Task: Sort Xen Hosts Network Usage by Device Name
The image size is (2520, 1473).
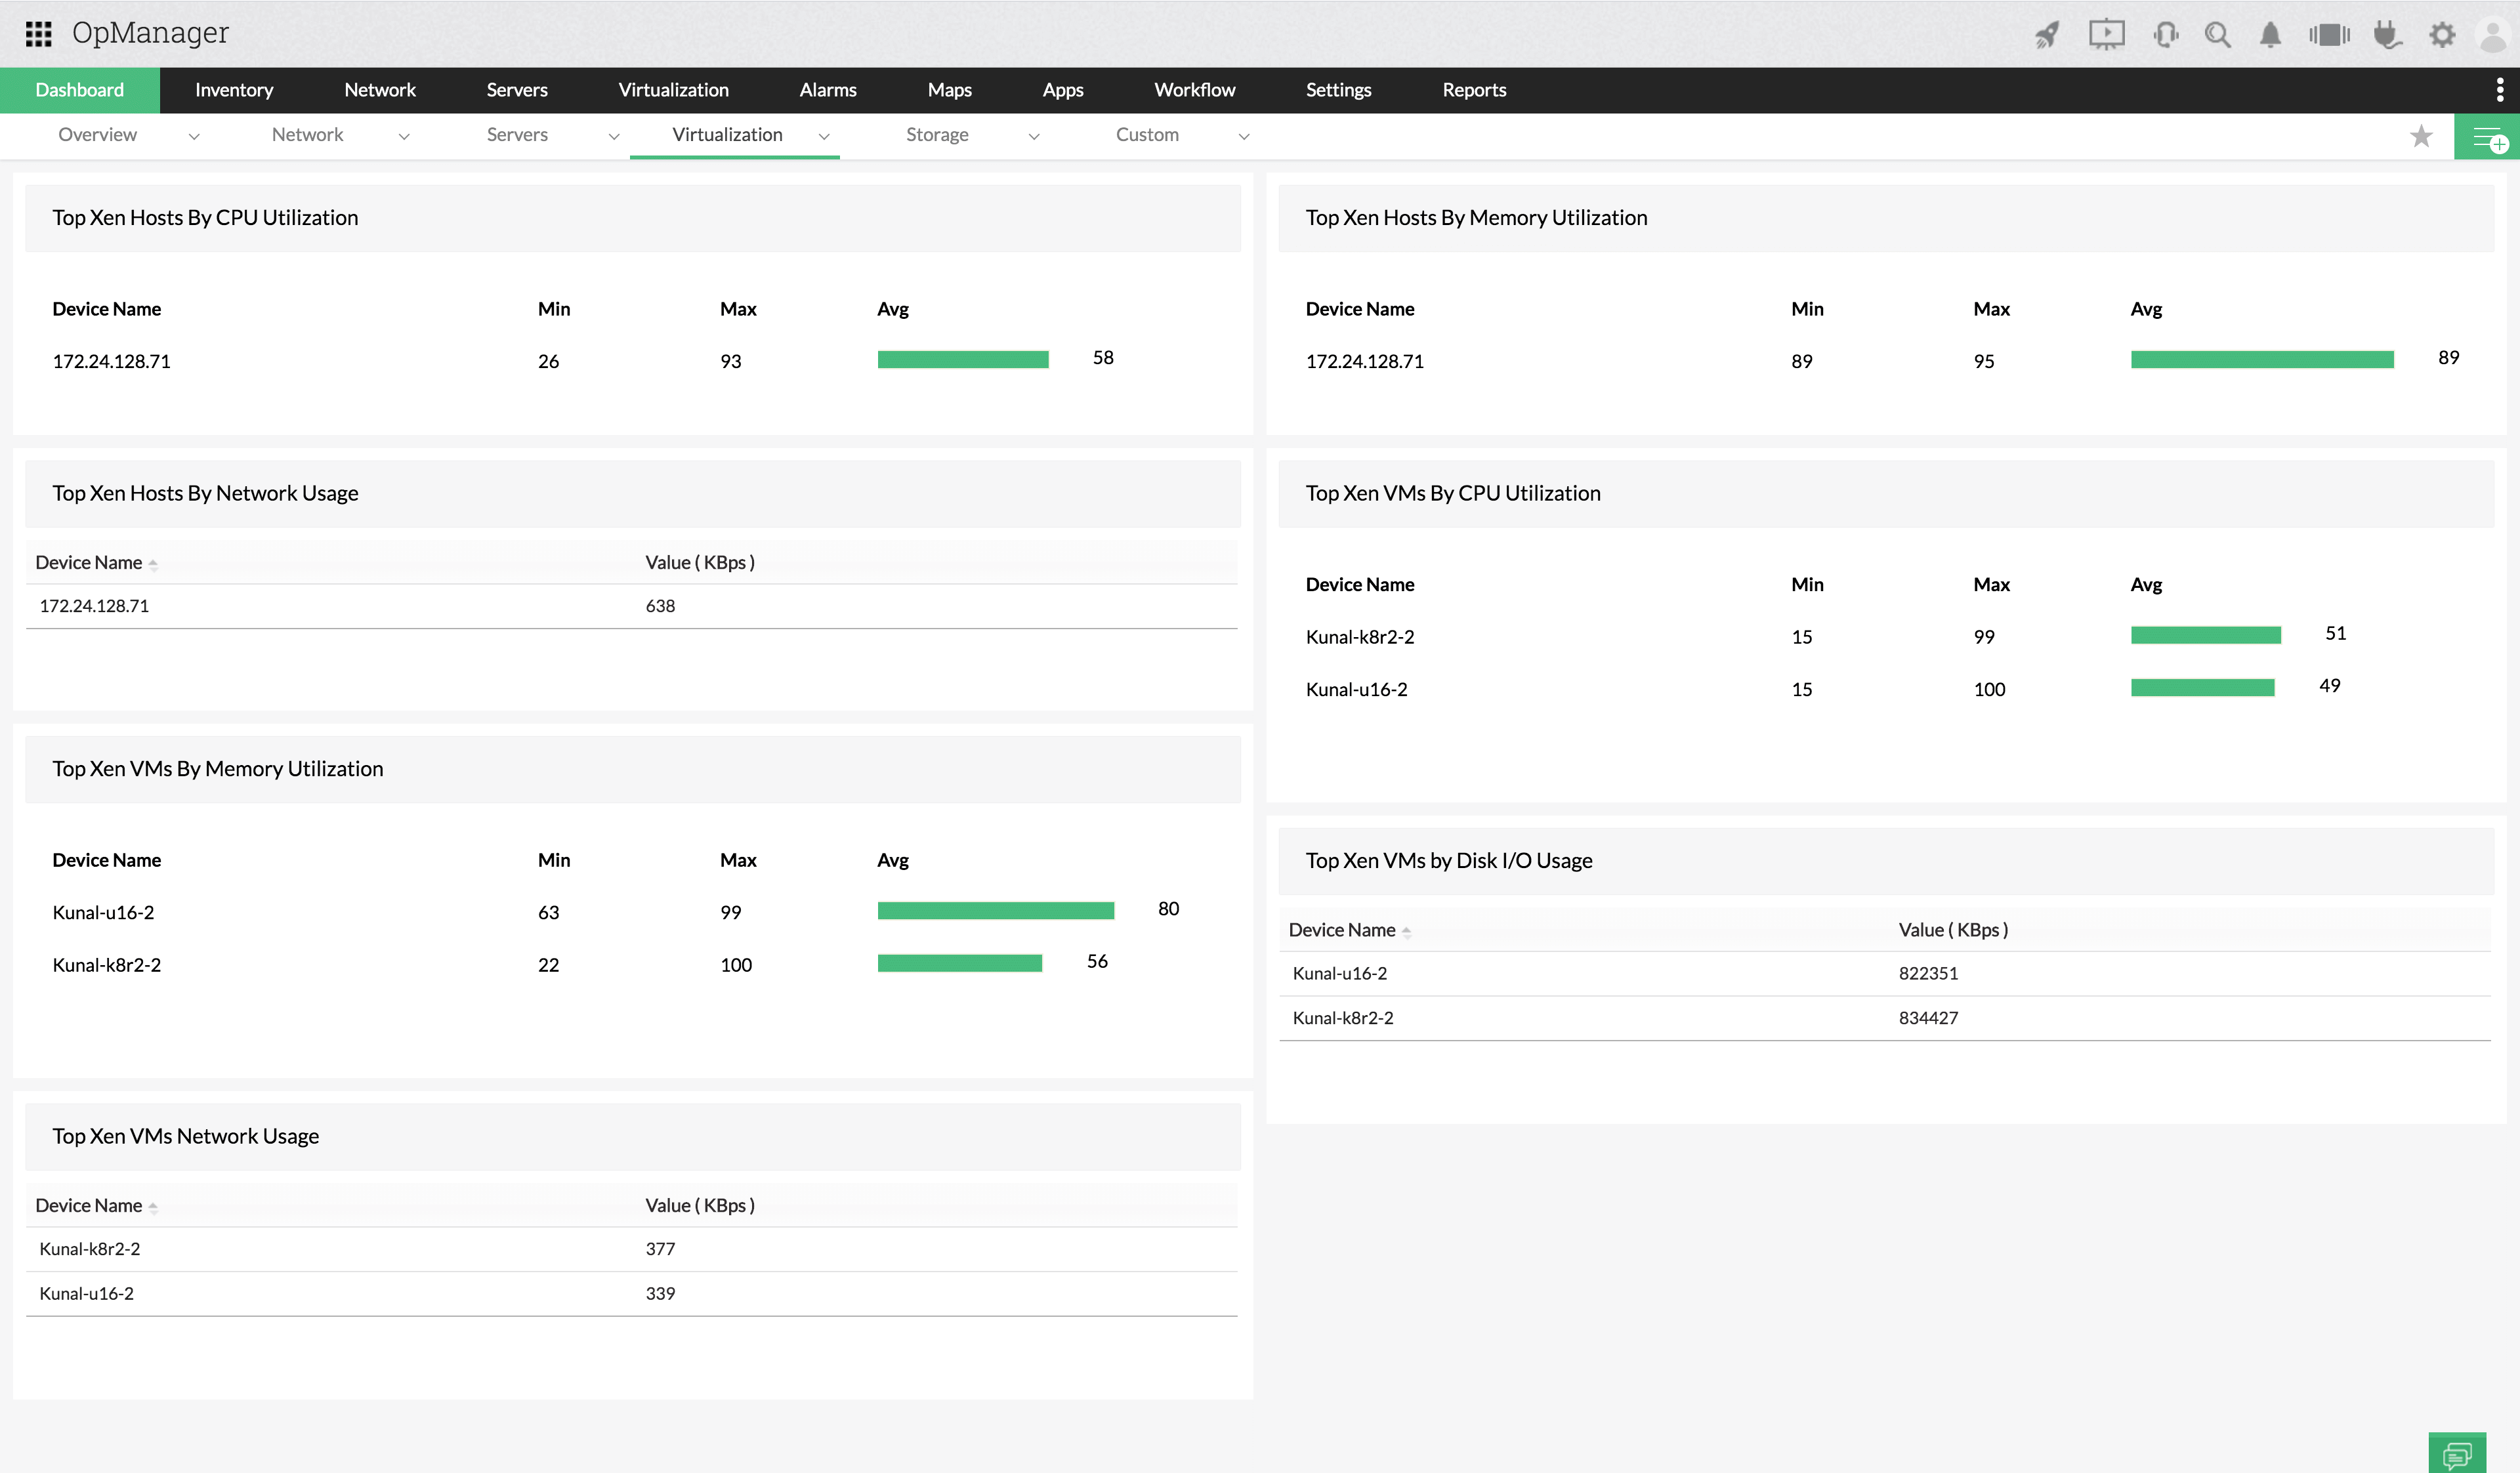Action: click(x=89, y=562)
